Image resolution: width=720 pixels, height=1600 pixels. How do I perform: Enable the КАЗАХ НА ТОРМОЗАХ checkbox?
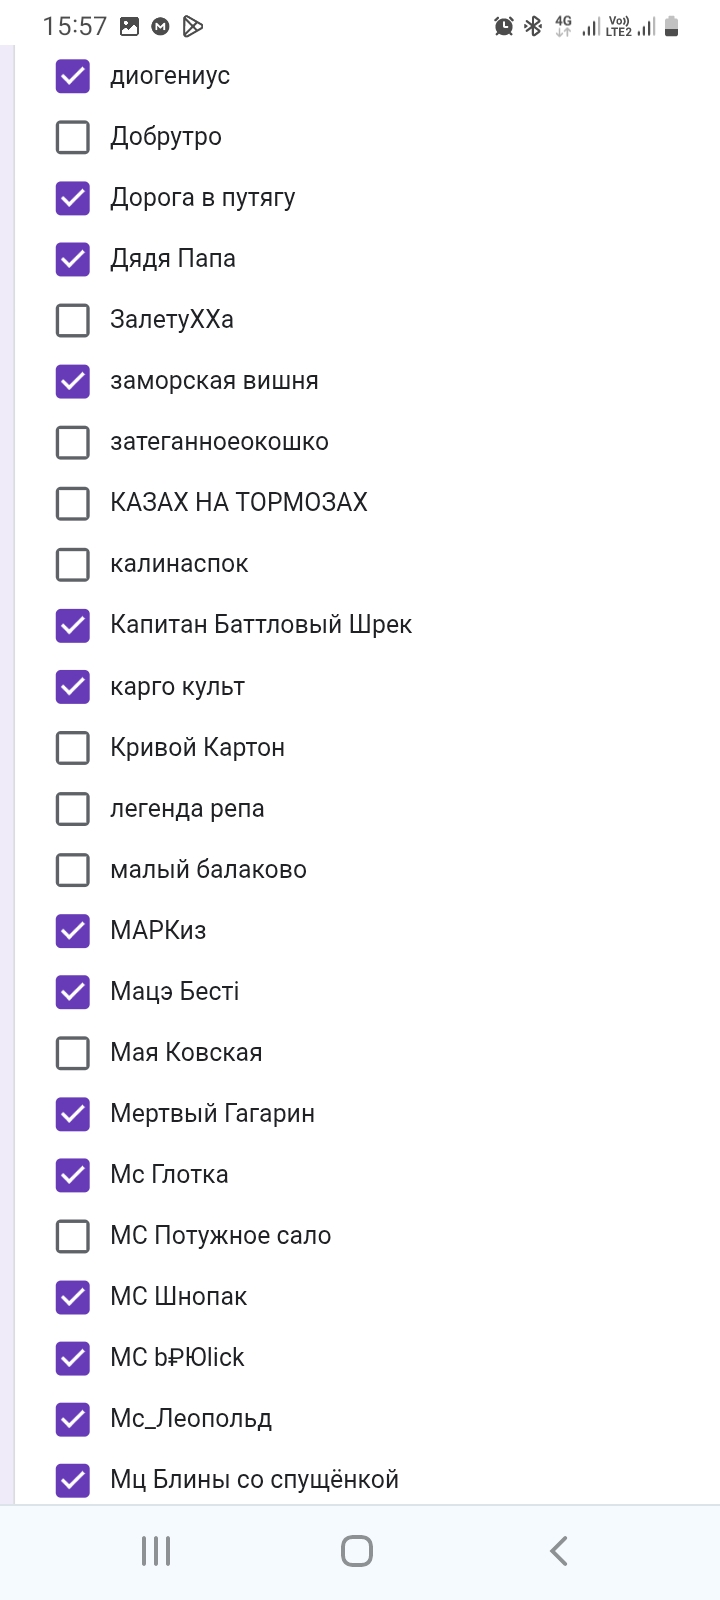73,503
